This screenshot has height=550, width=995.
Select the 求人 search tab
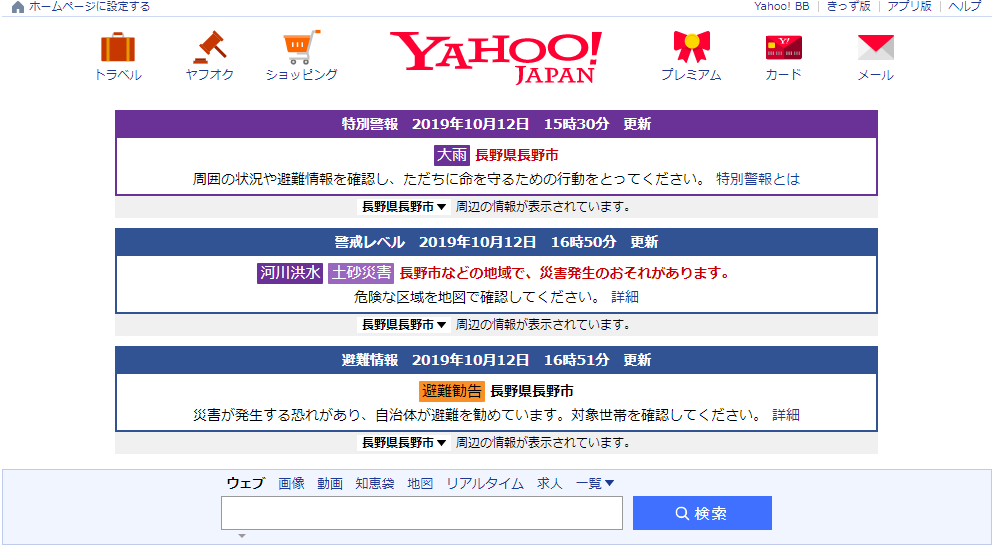[x=550, y=483]
